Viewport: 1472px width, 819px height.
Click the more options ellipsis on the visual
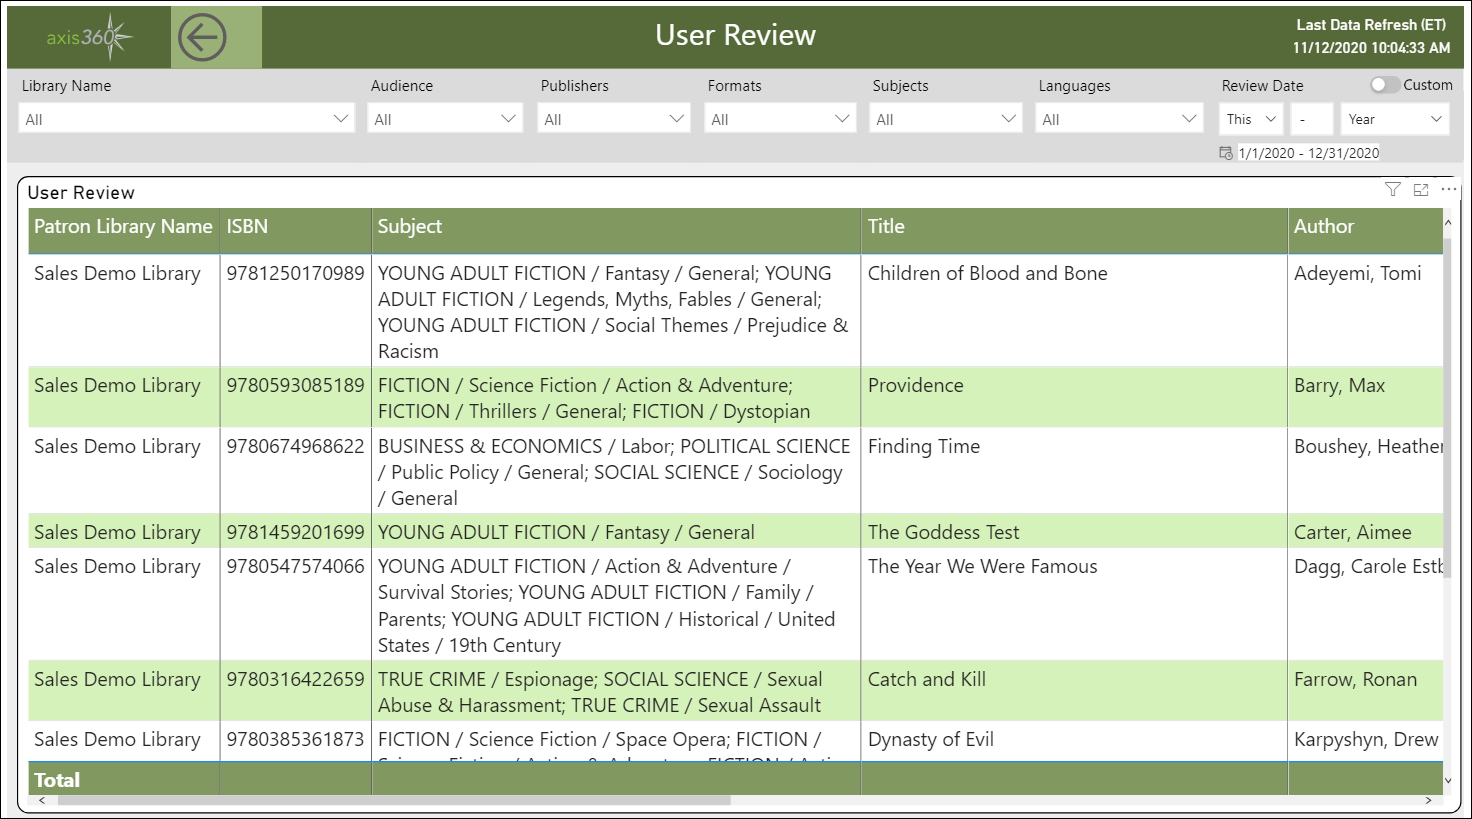(1449, 189)
